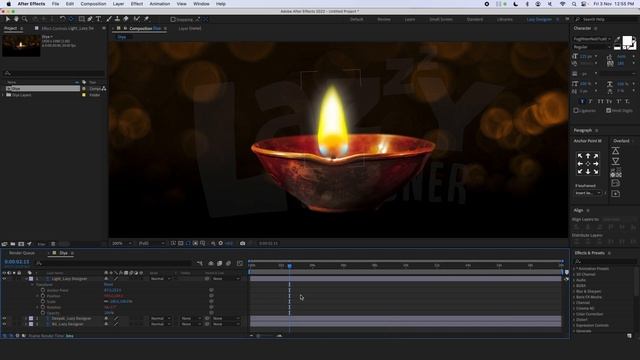Image resolution: width=640 pixels, height=360 pixels.
Task: Open the viewer magnification dropdown
Action: pos(122,243)
